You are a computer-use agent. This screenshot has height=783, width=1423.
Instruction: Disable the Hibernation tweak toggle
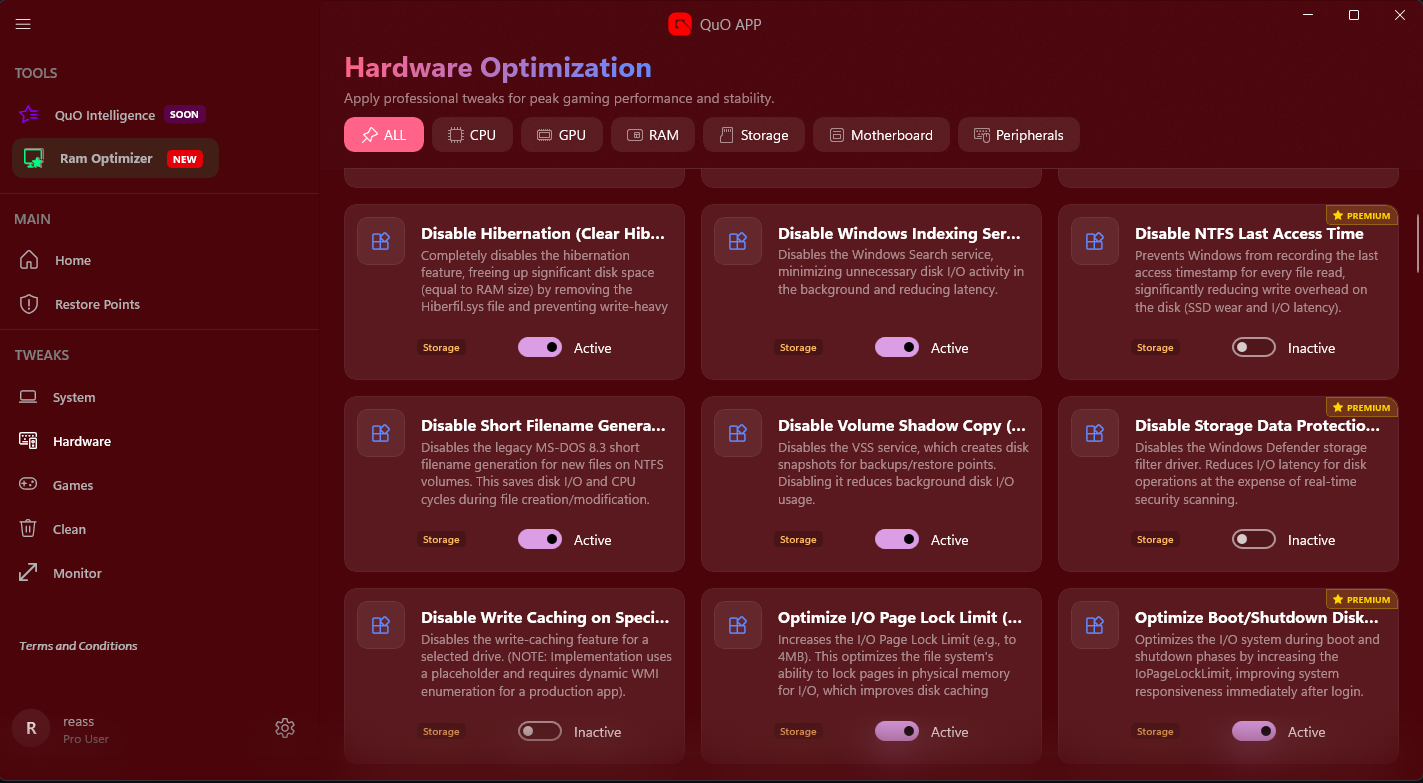point(540,347)
